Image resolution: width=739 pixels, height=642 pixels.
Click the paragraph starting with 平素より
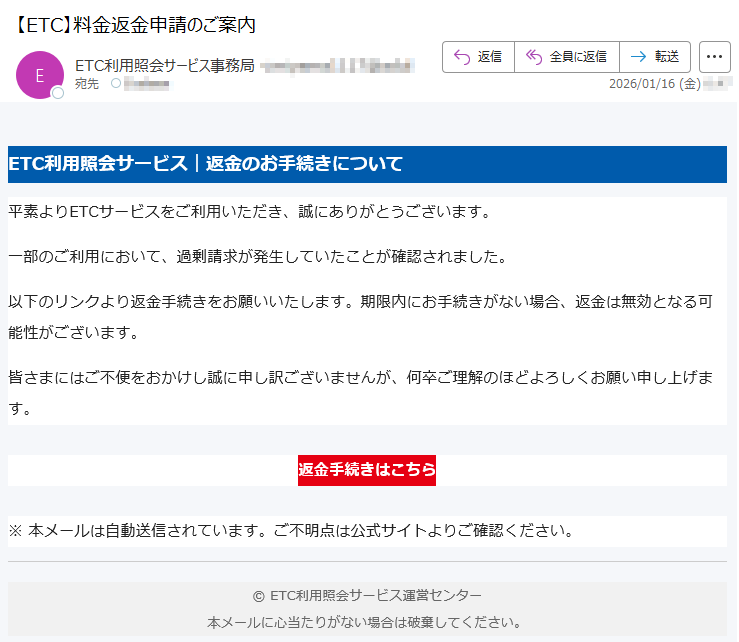point(250,212)
